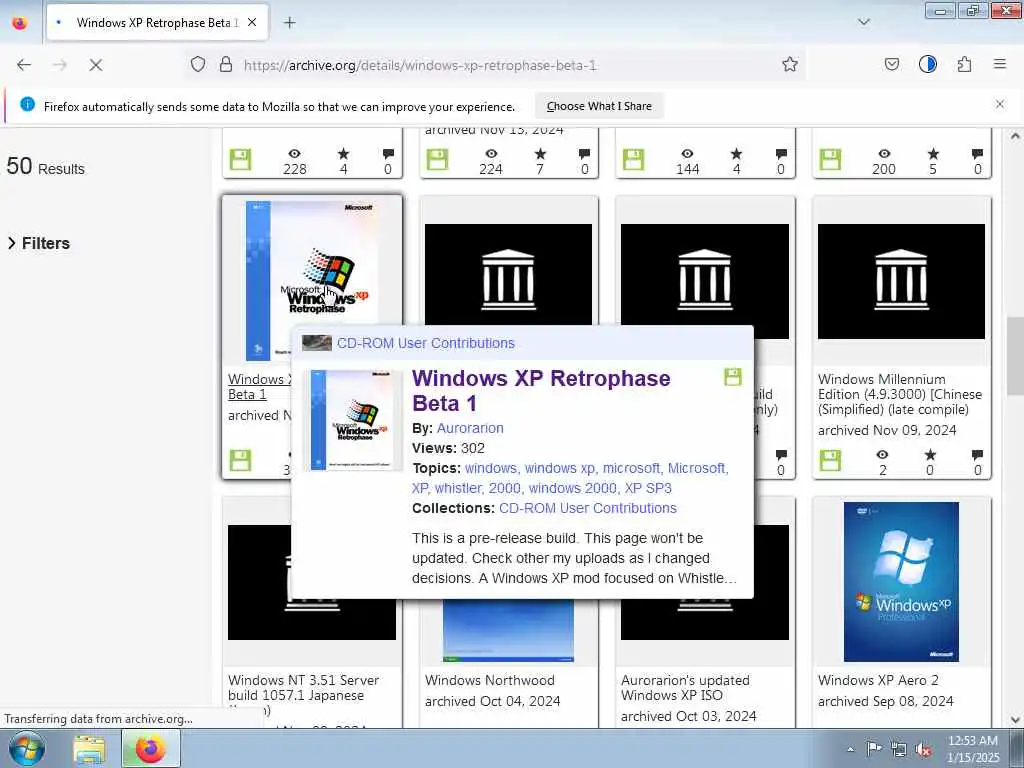Click the Firefox taskbar button

pos(150,749)
